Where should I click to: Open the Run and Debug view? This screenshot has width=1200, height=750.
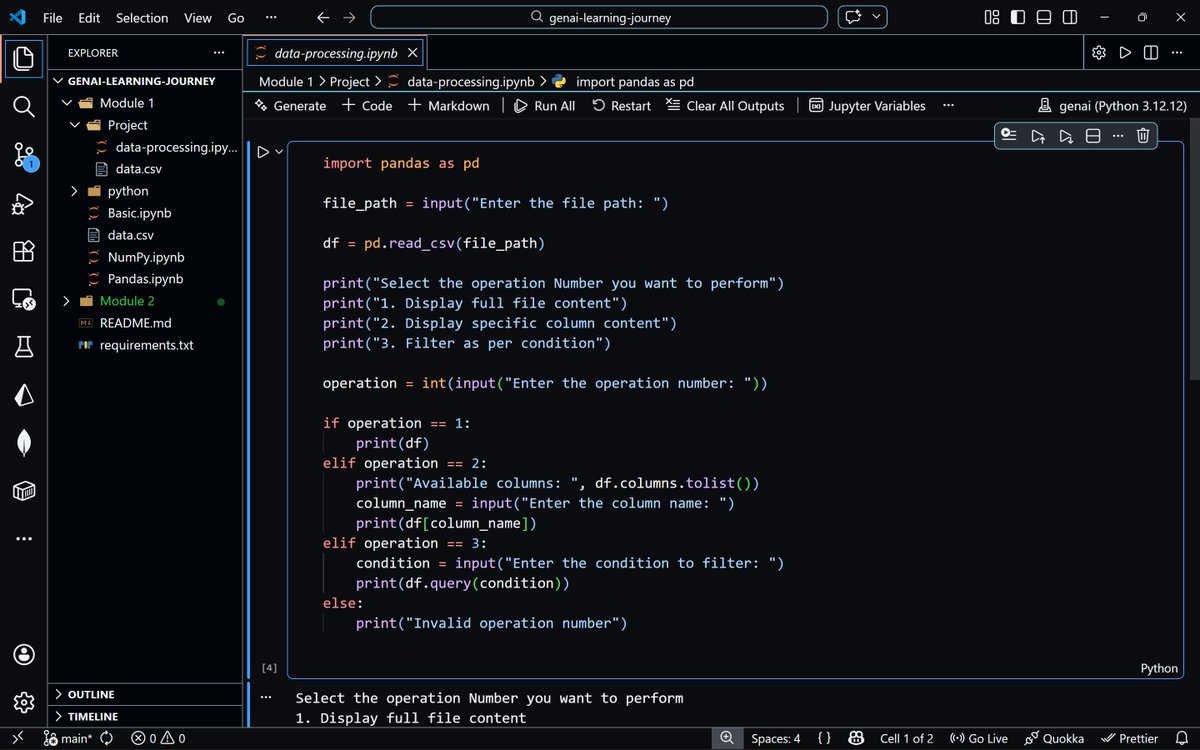pyautogui.click(x=24, y=203)
